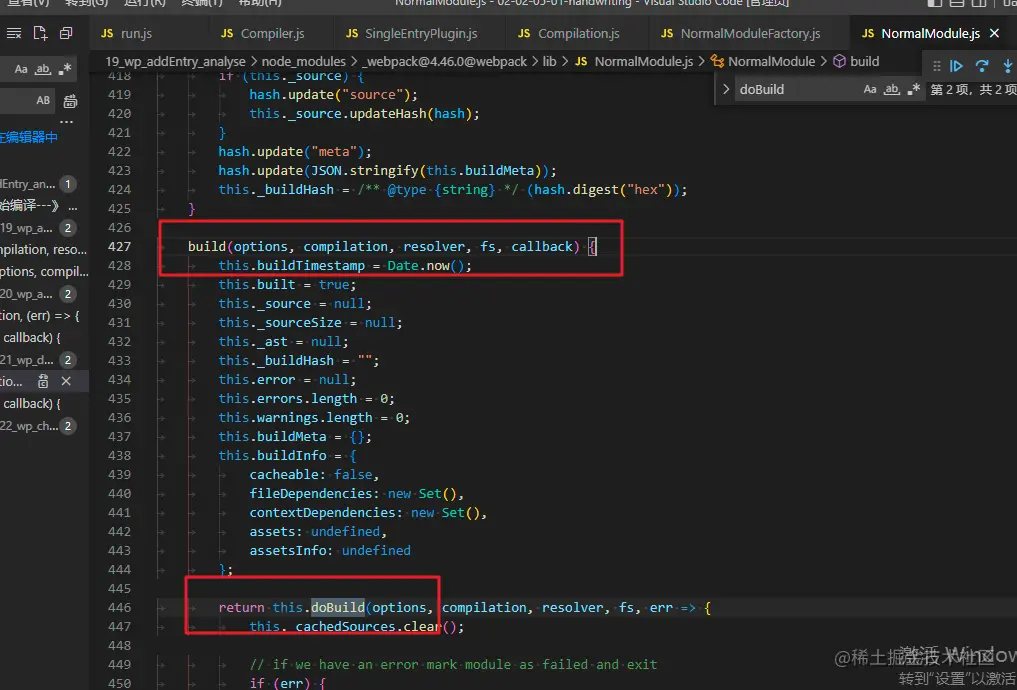Select search match 'mpilation, reso...'
1017x690 pixels.
tap(42, 250)
